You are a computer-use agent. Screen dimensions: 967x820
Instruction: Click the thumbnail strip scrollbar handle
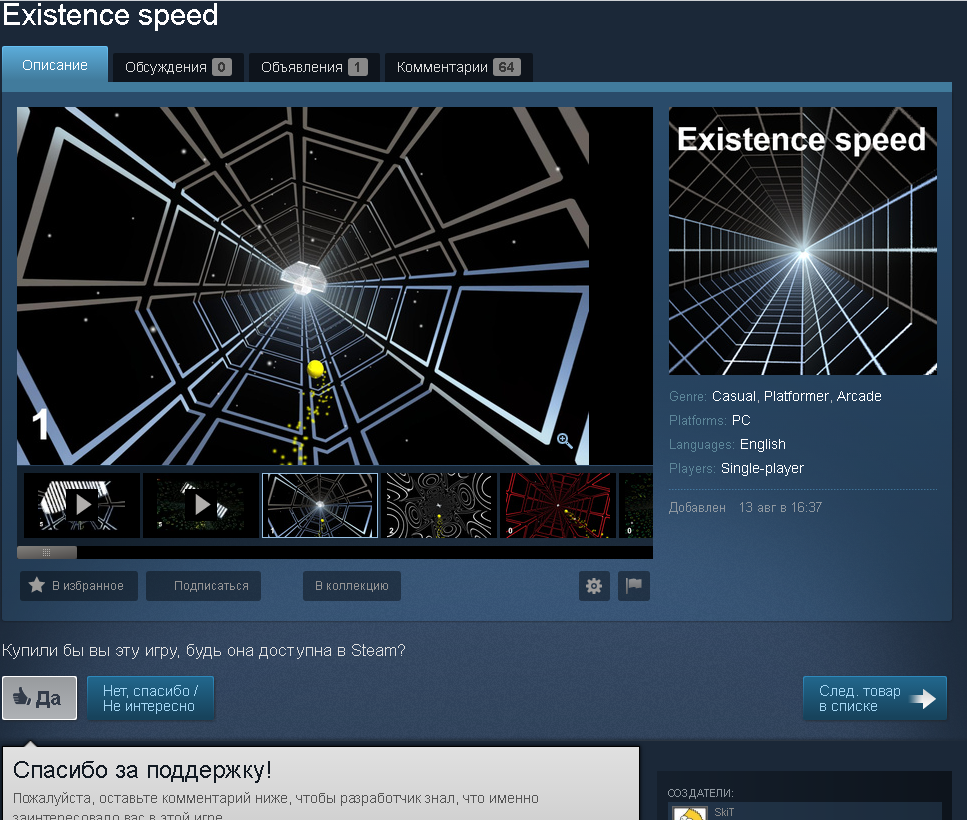[x=47, y=552]
